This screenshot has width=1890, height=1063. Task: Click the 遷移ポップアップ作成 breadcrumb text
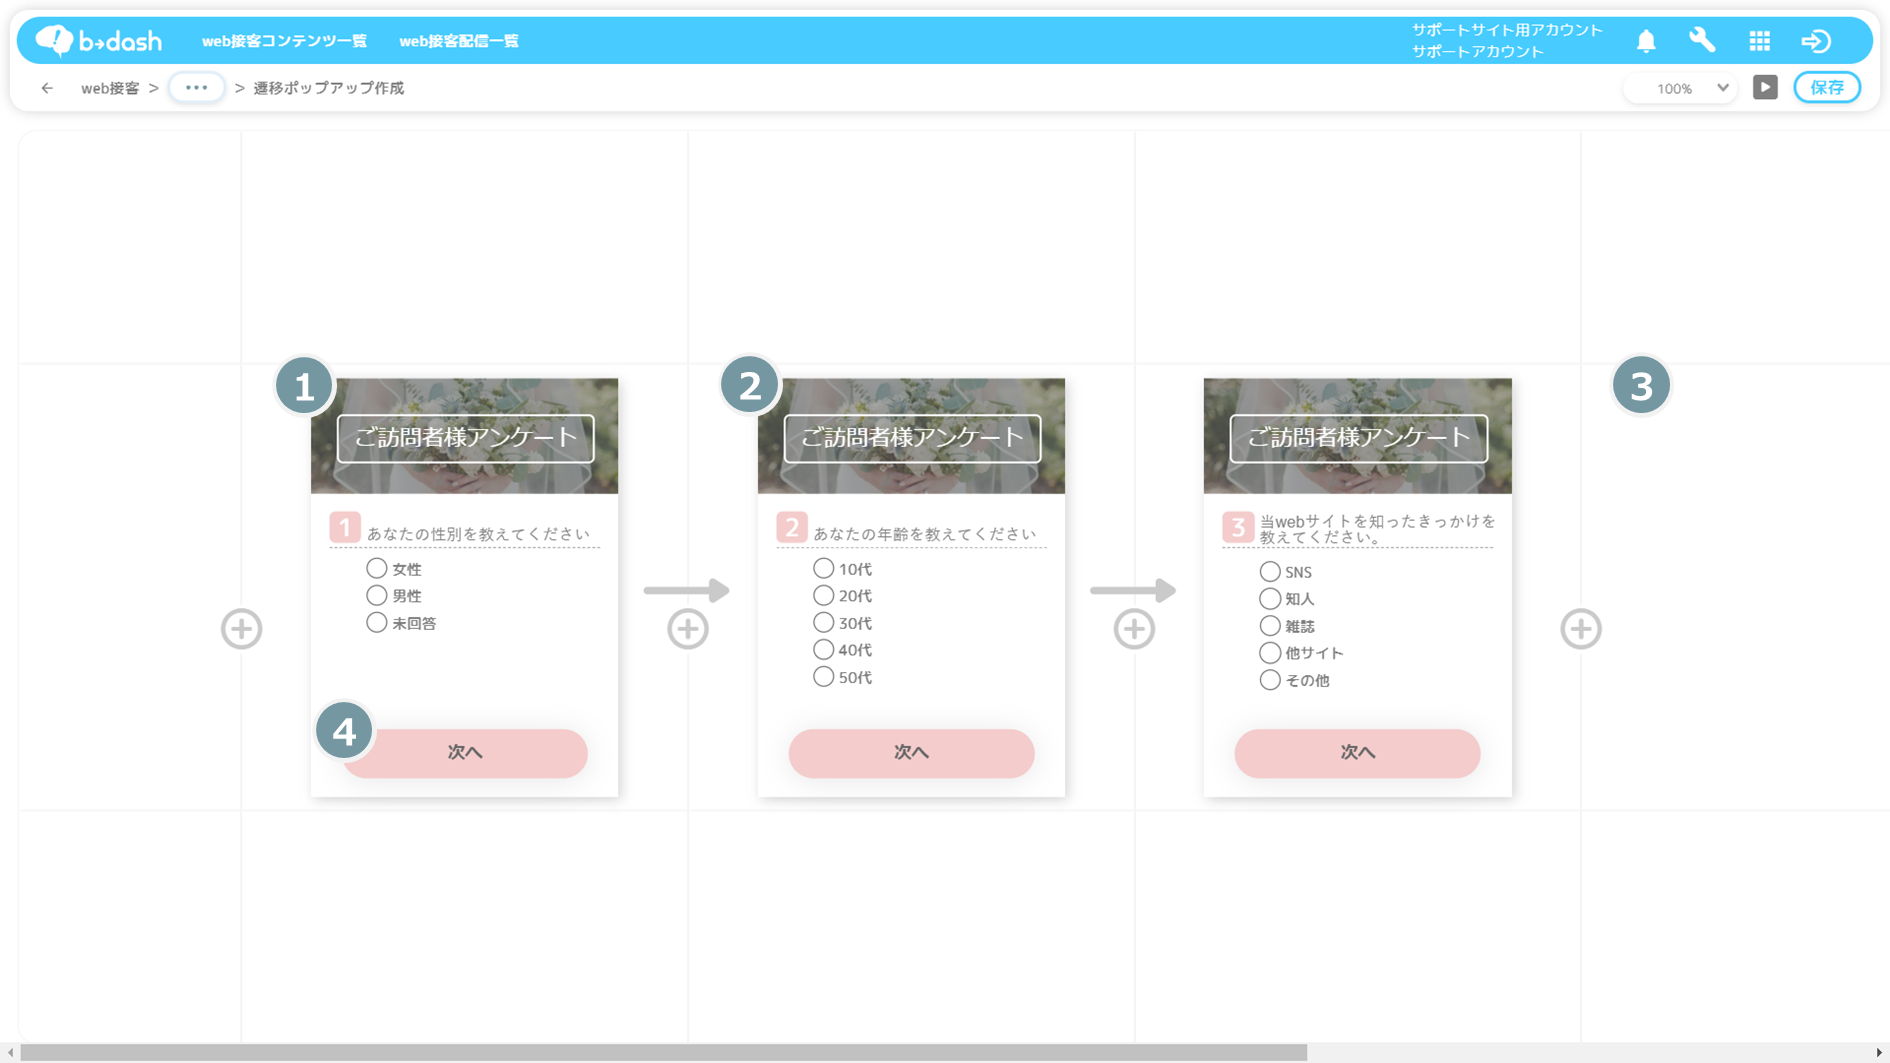click(329, 88)
